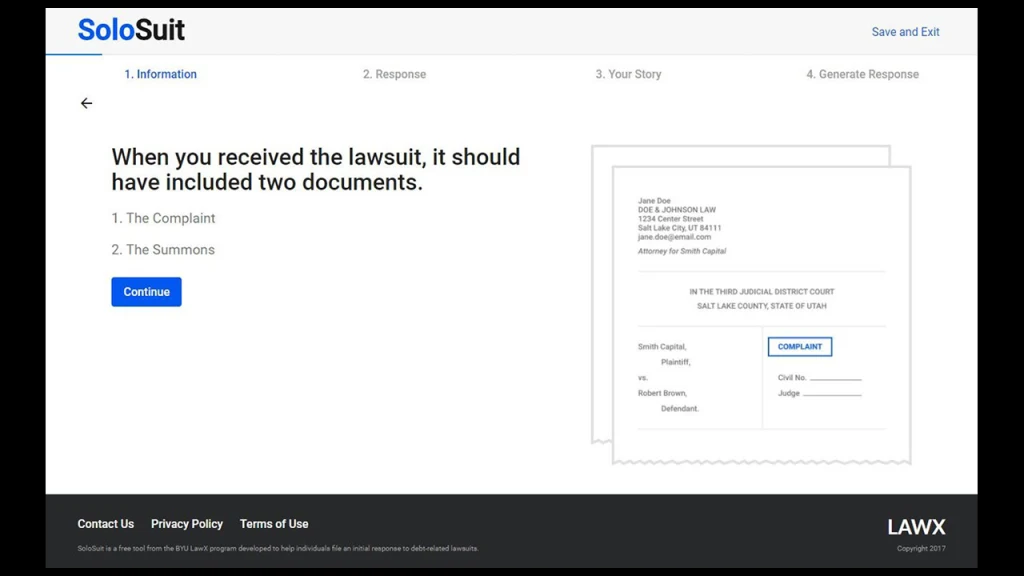Viewport: 1024px width, 576px height.
Task: Click the LAWX logo in footer
Action: [916, 527]
